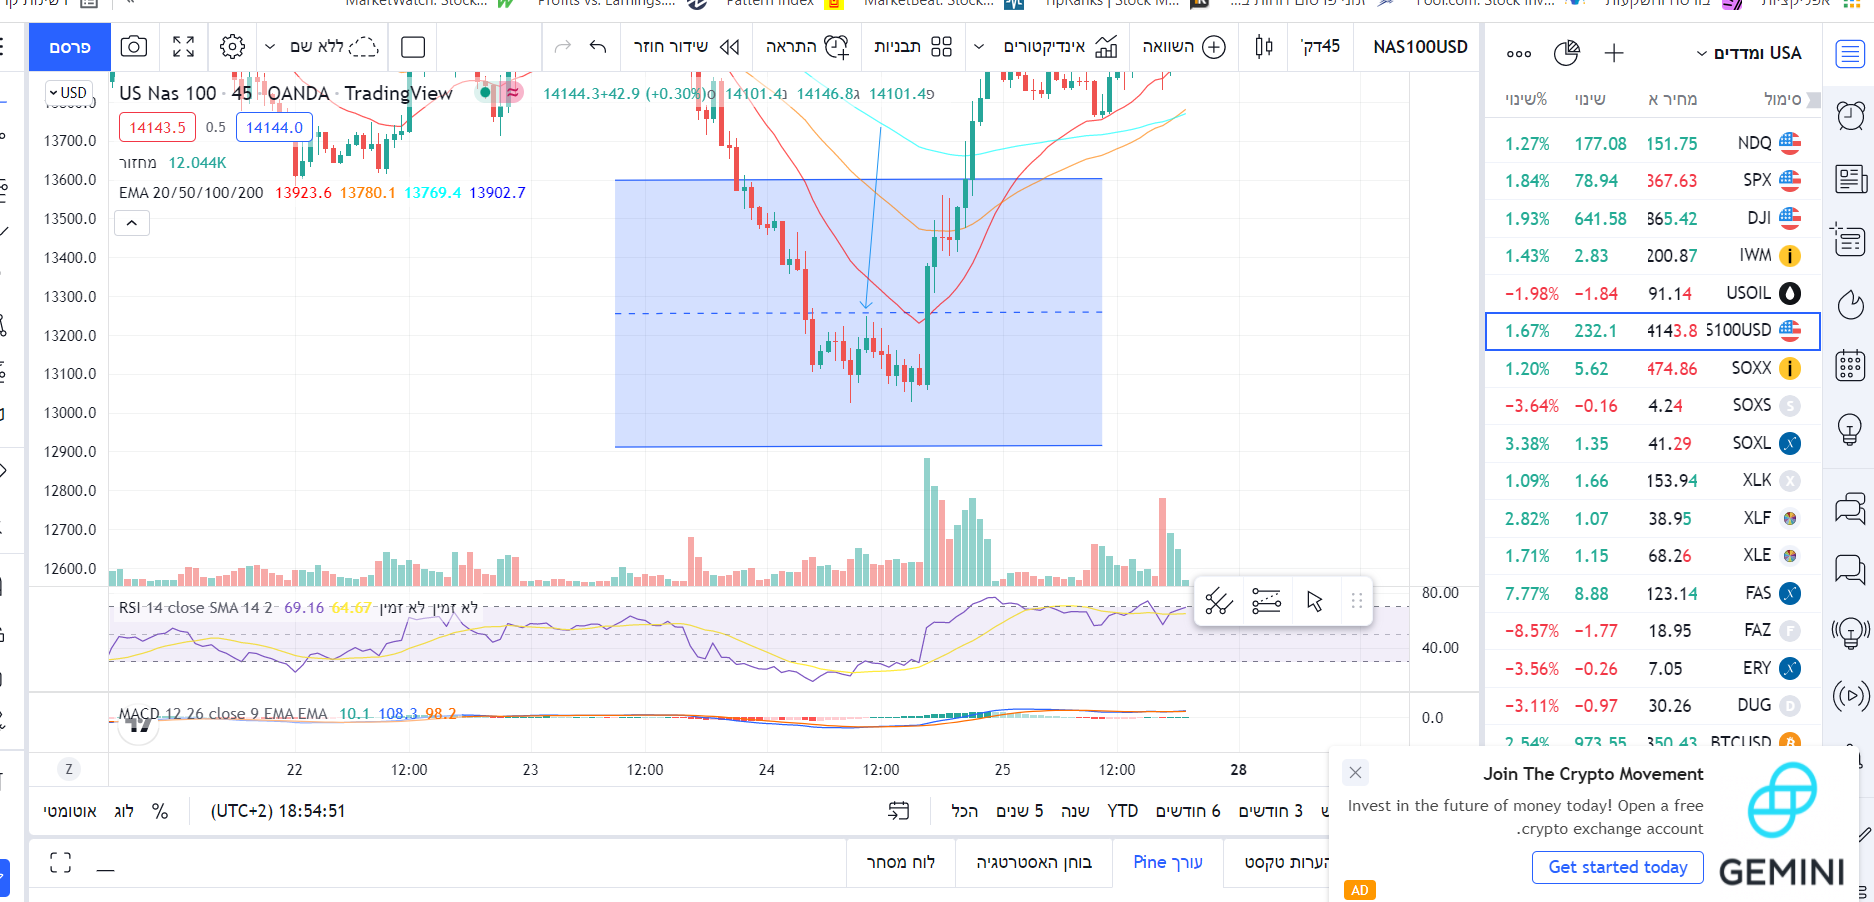The height and width of the screenshot is (902, 1874).
Task: Open the single speech bubble chat icon in the right sidebar
Action: click(x=1850, y=570)
